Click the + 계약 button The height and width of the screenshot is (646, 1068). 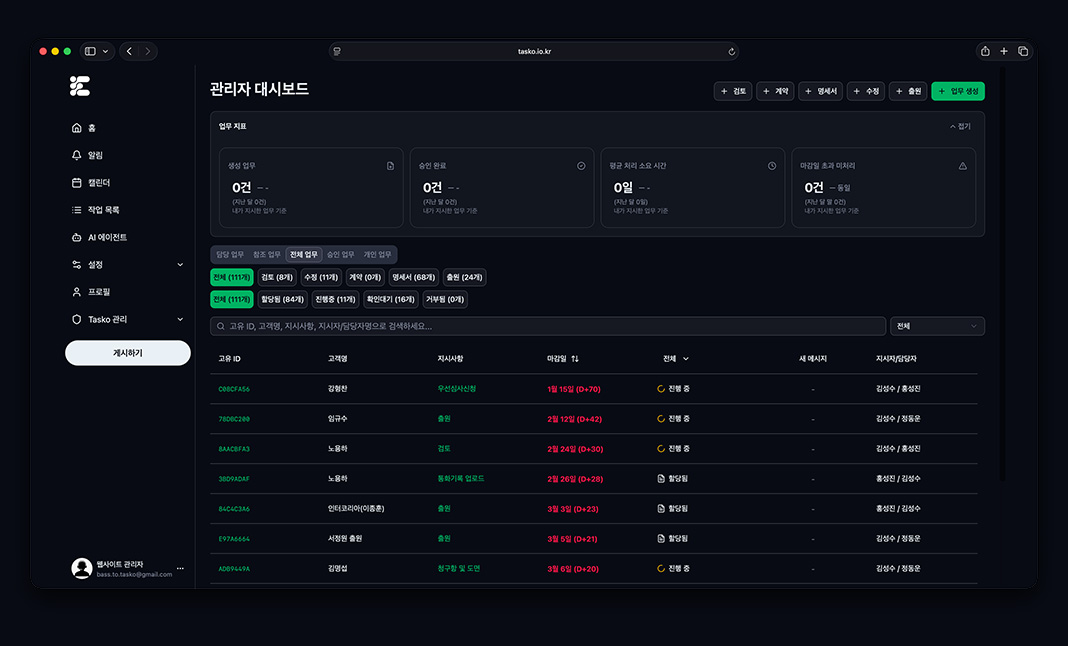(775, 91)
